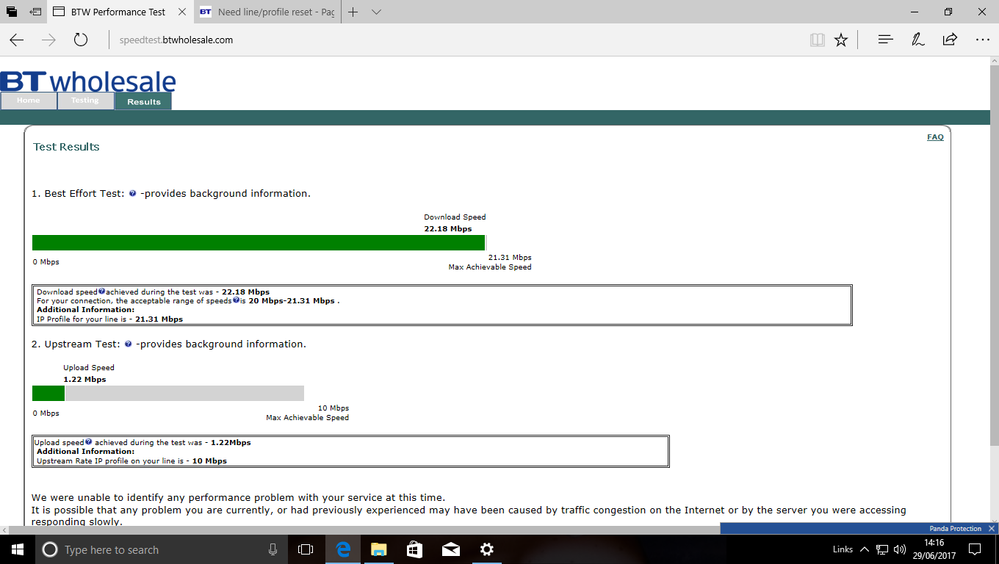The height and width of the screenshot is (564, 999).
Task: Make a web note with pen icon
Action: tap(917, 40)
